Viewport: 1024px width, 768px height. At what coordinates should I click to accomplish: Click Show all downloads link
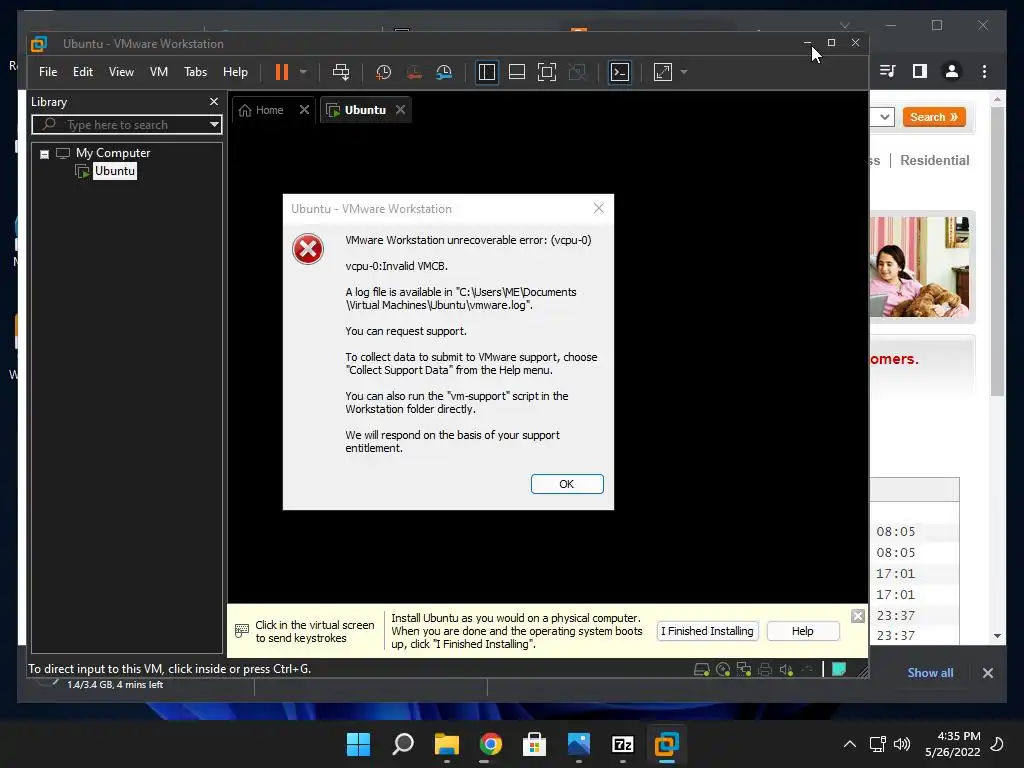(x=930, y=673)
